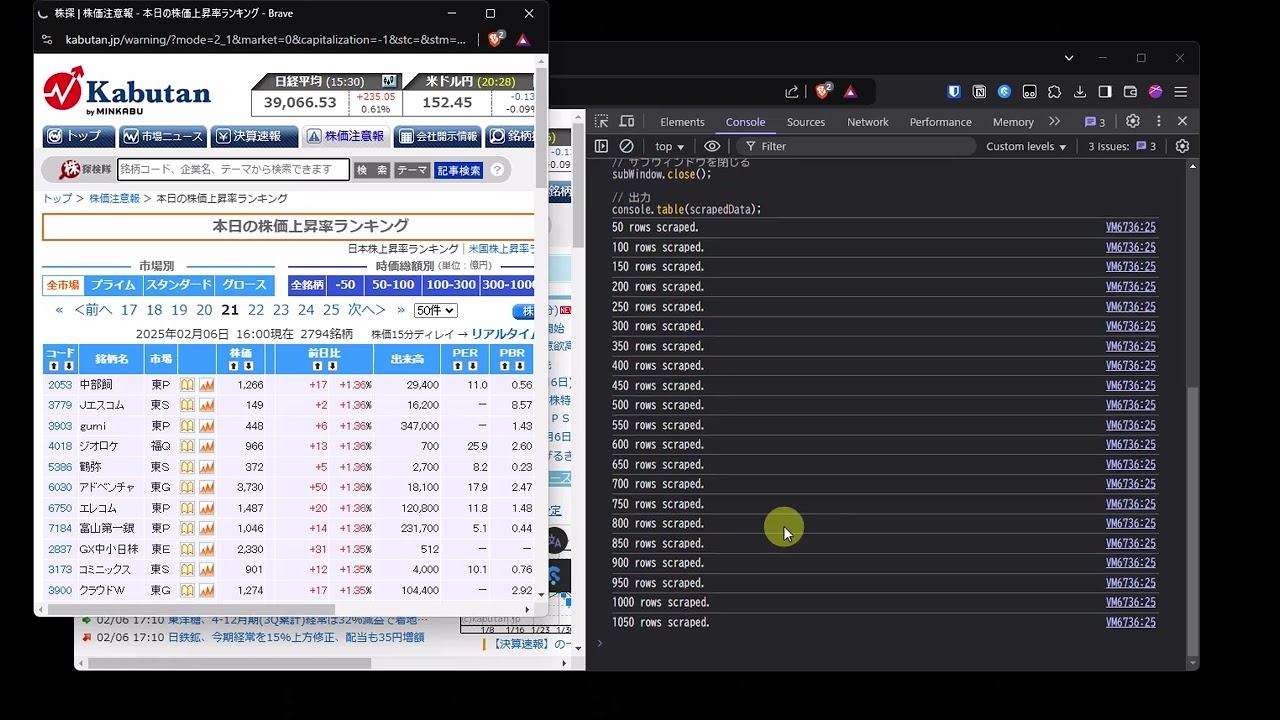
Task: Open the Custom levels dropdown
Action: coord(1026,146)
